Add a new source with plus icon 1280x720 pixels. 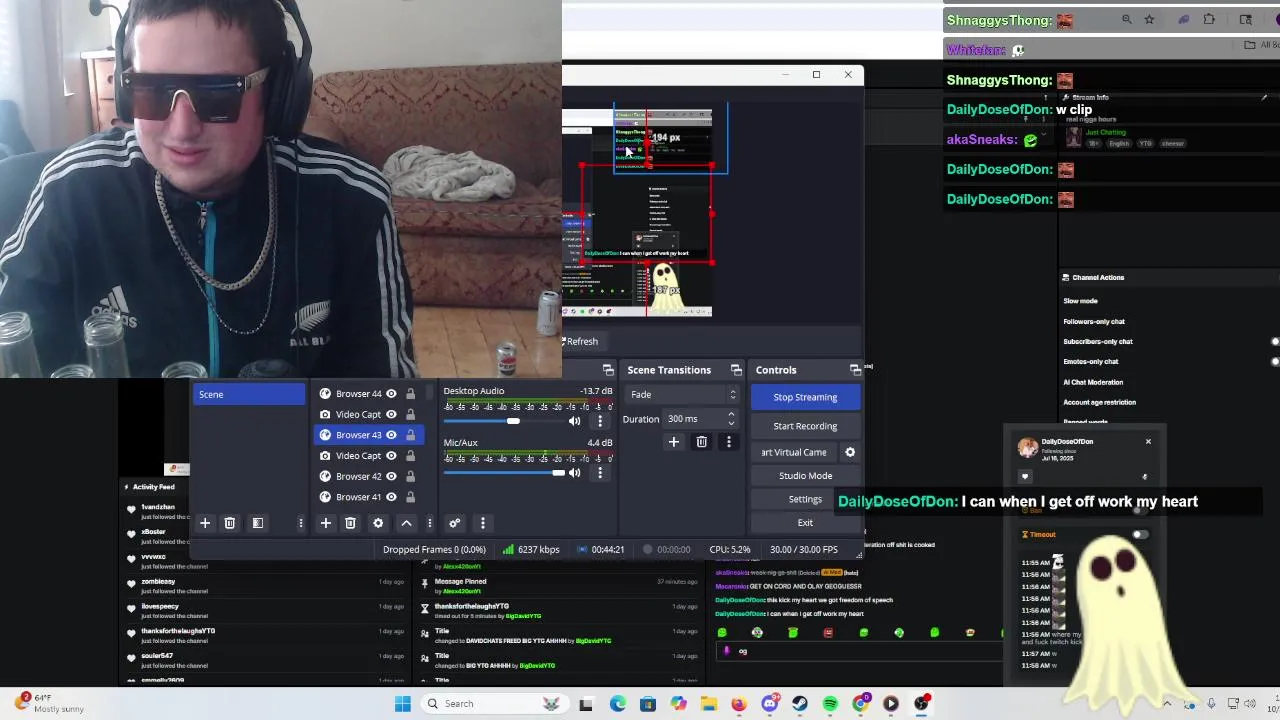pyautogui.click(x=325, y=523)
